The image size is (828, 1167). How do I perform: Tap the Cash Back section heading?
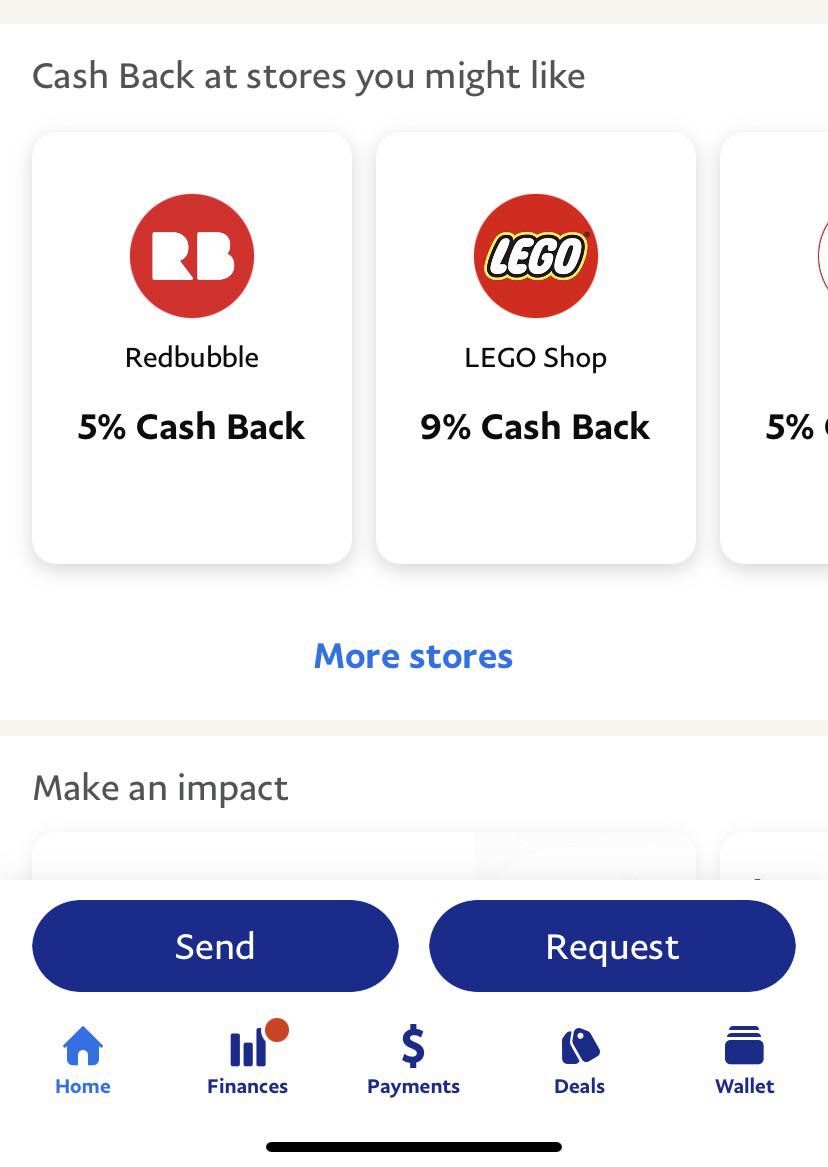click(308, 75)
